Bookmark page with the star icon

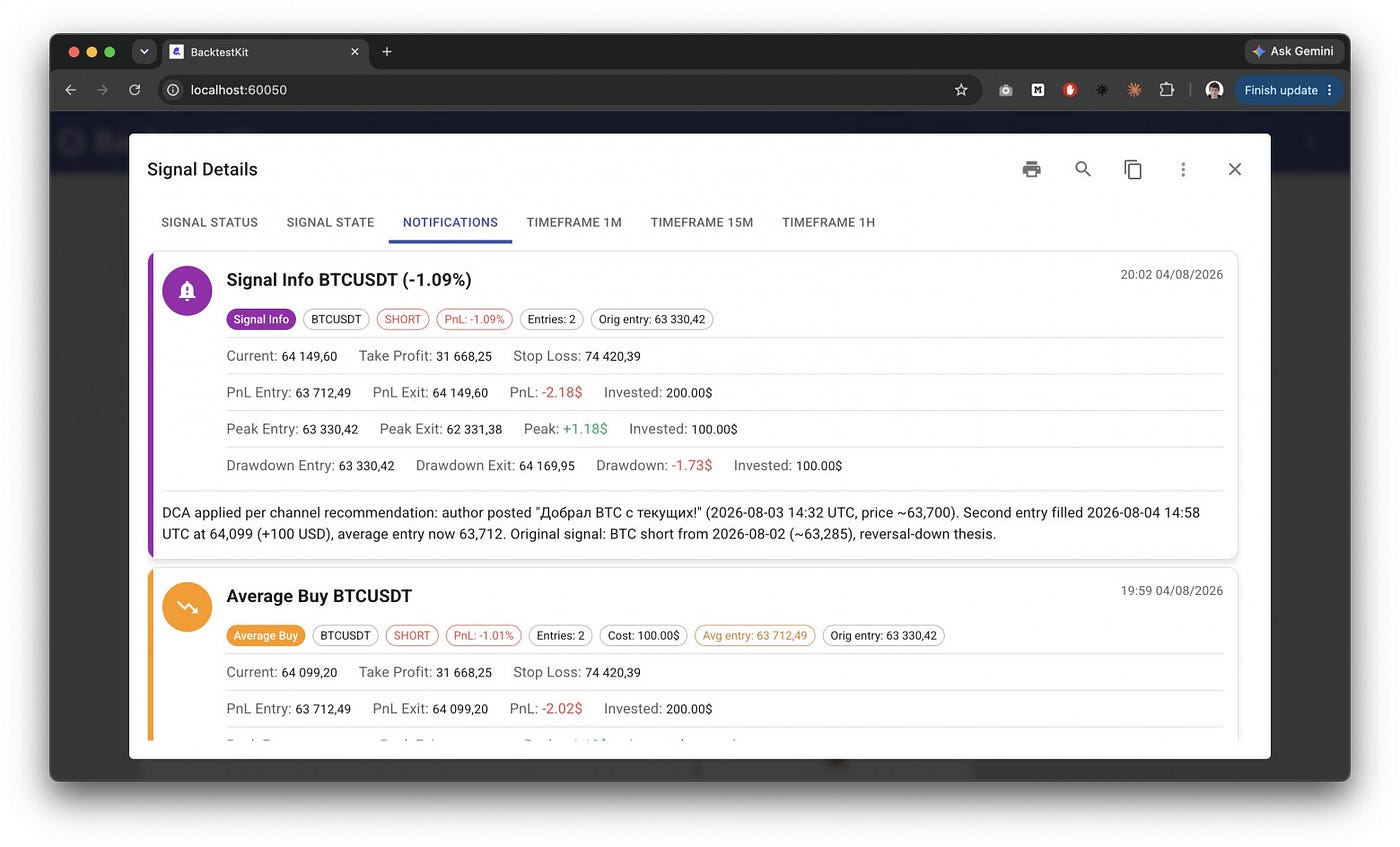click(961, 90)
